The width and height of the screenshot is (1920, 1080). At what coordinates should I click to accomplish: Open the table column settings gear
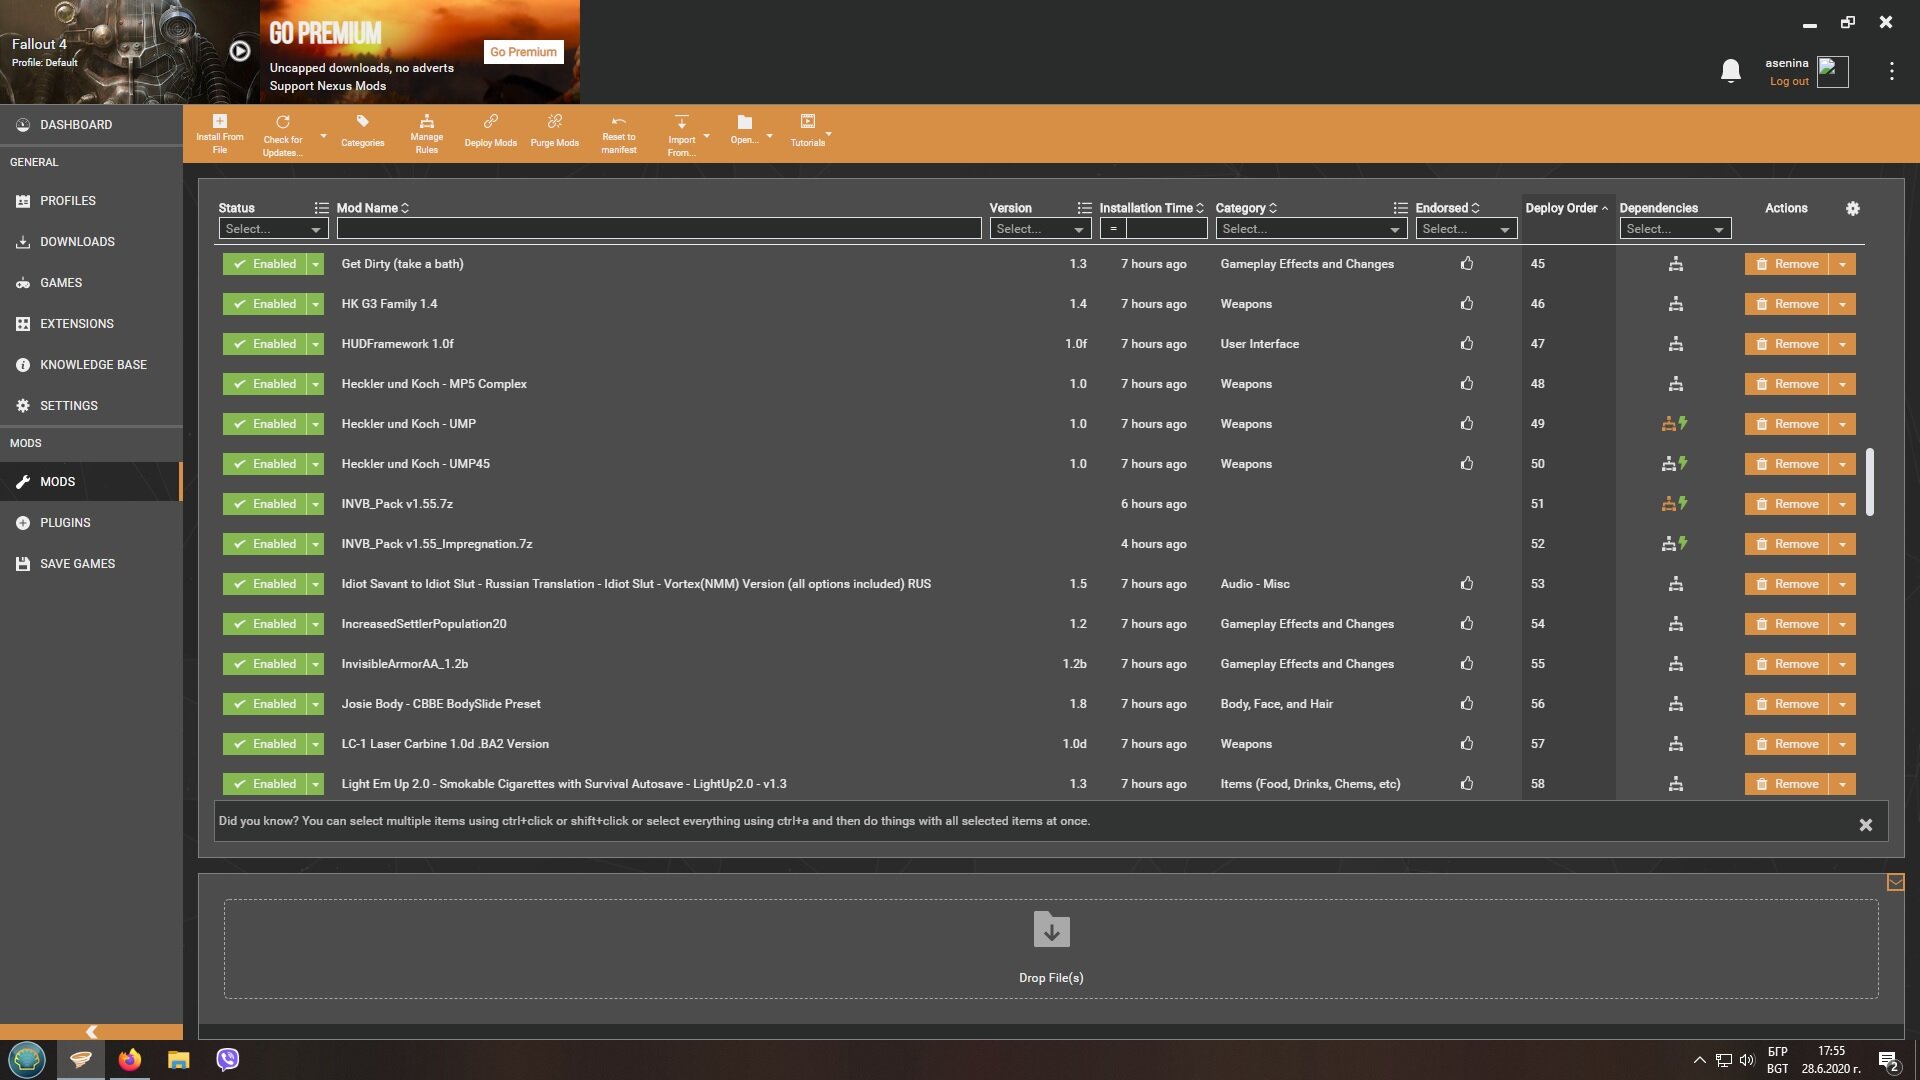(1852, 208)
